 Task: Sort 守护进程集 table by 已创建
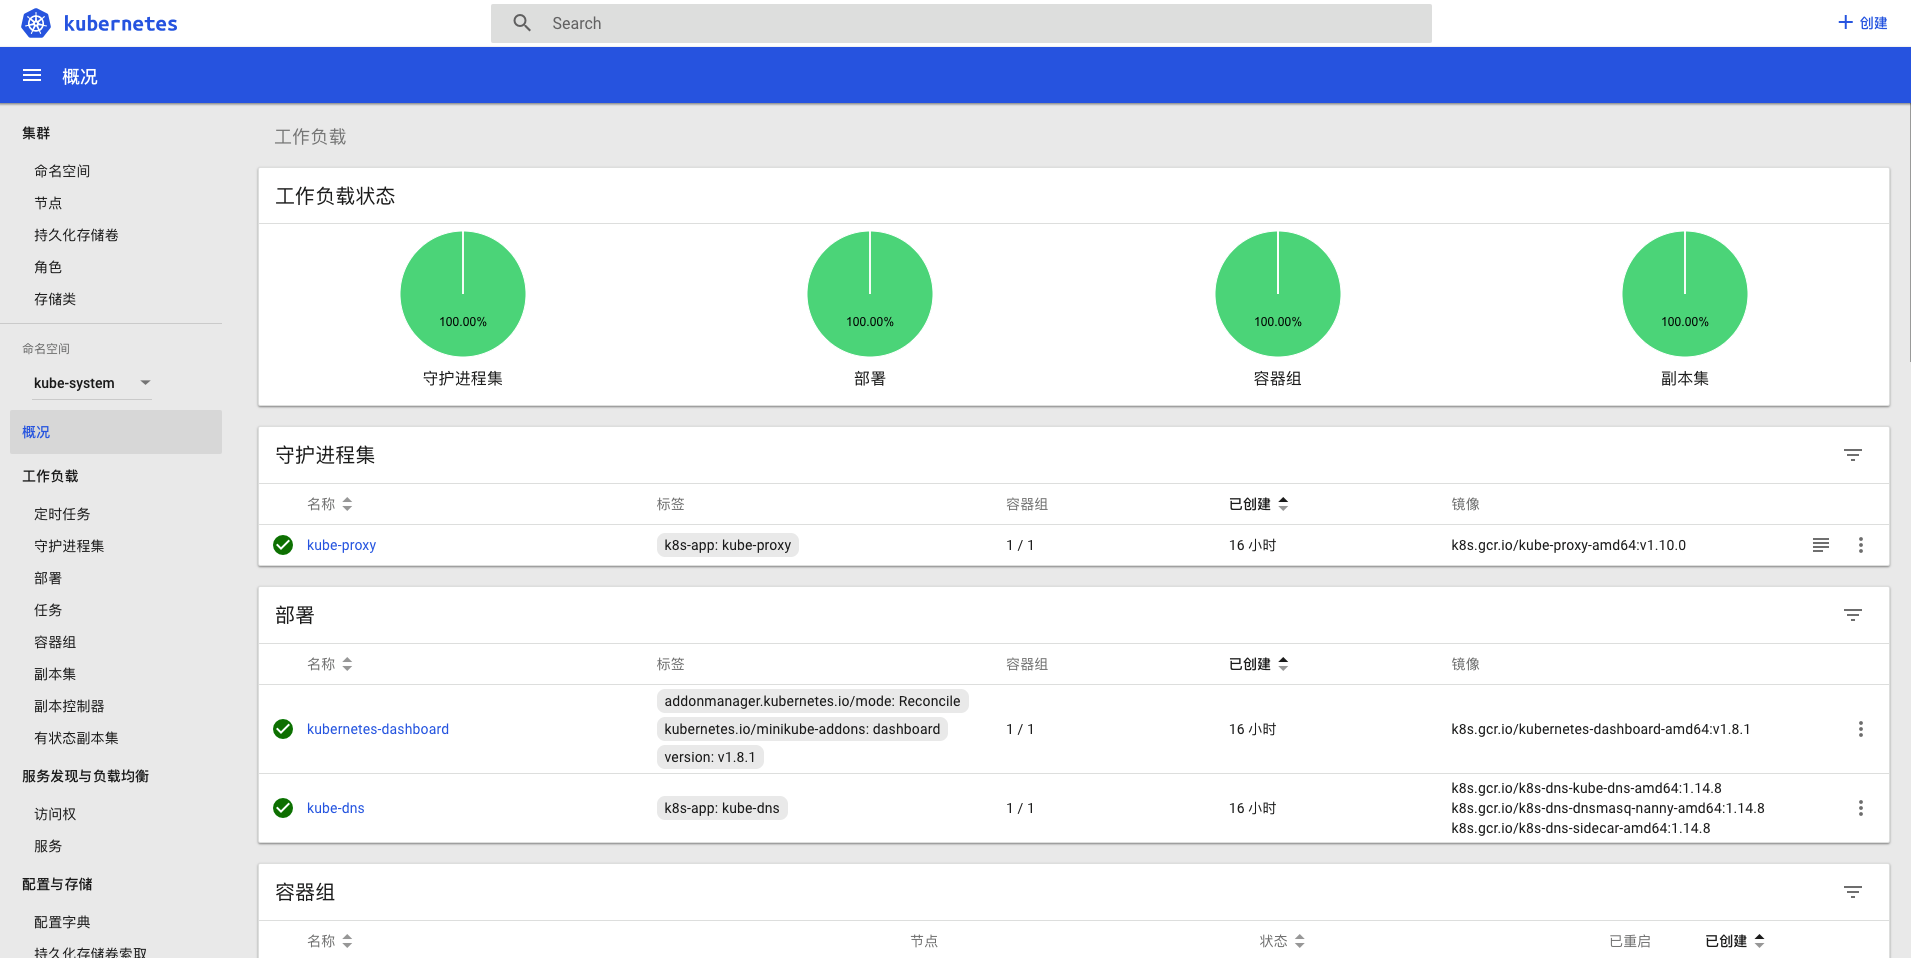(1259, 504)
